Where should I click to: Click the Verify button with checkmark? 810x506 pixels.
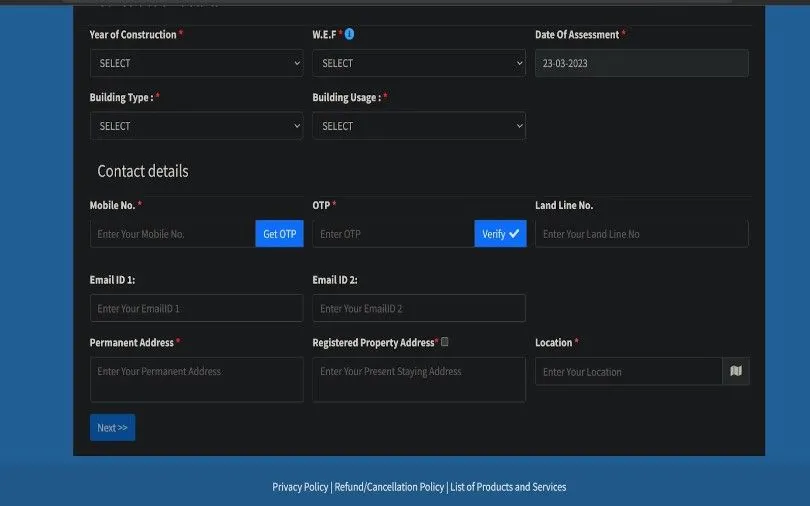coord(500,234)
